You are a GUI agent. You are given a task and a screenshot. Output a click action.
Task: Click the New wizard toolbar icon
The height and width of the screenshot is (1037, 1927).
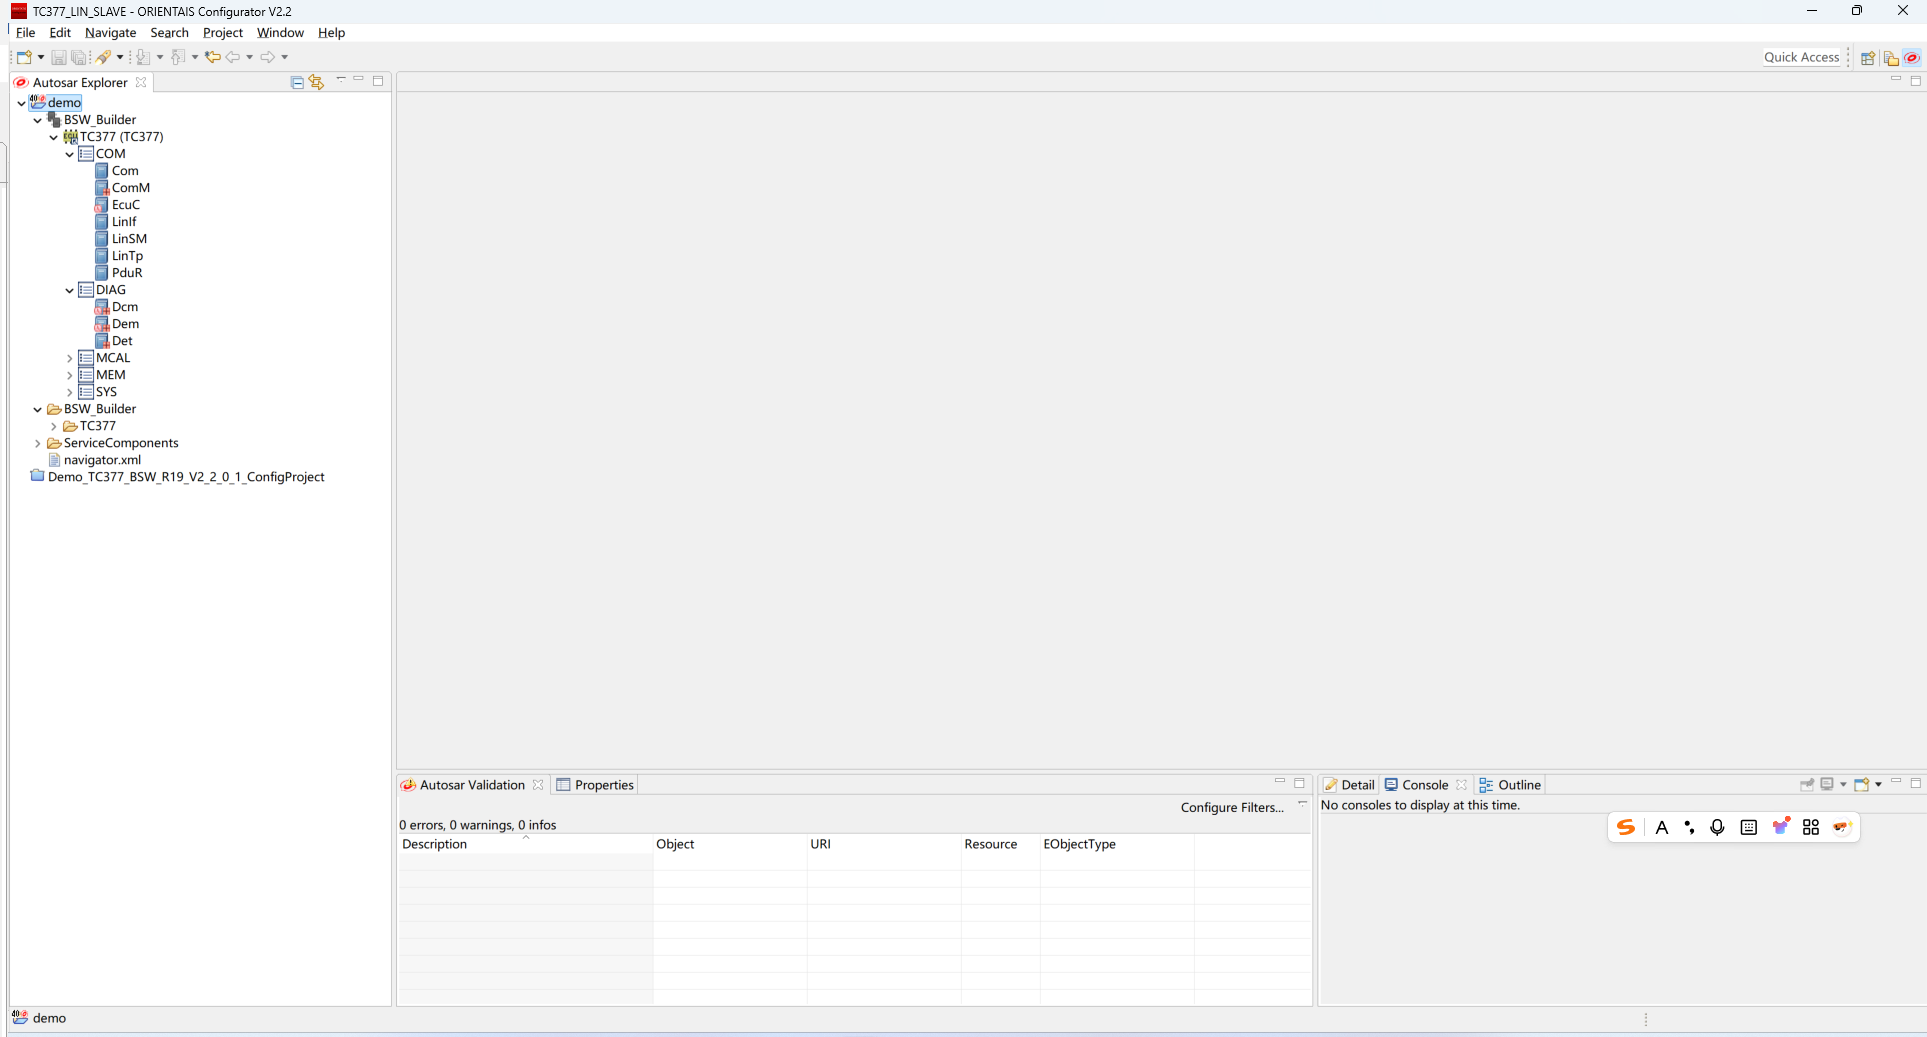(24, 57)
